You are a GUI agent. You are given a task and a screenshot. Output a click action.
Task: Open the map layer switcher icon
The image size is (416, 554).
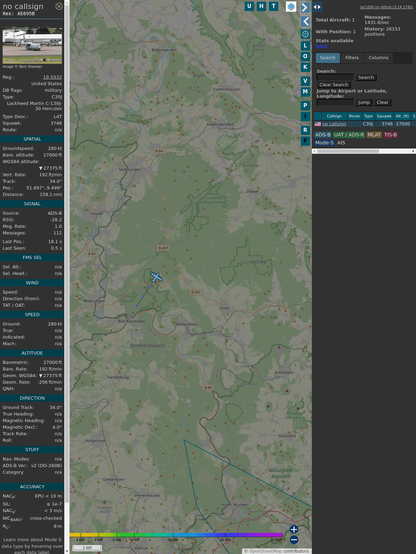pyautogui.click(x=291, y=6)
